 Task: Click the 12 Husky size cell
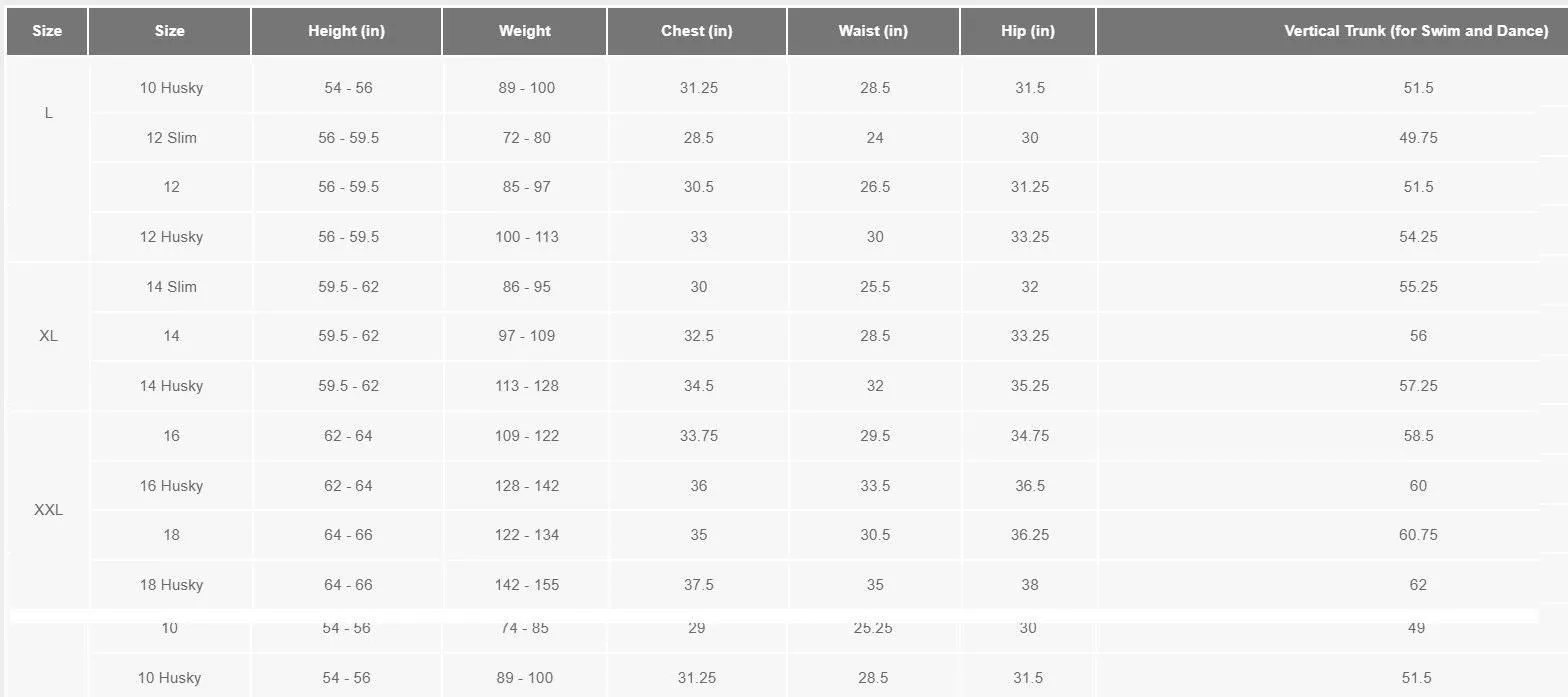(x=171, y=237)
